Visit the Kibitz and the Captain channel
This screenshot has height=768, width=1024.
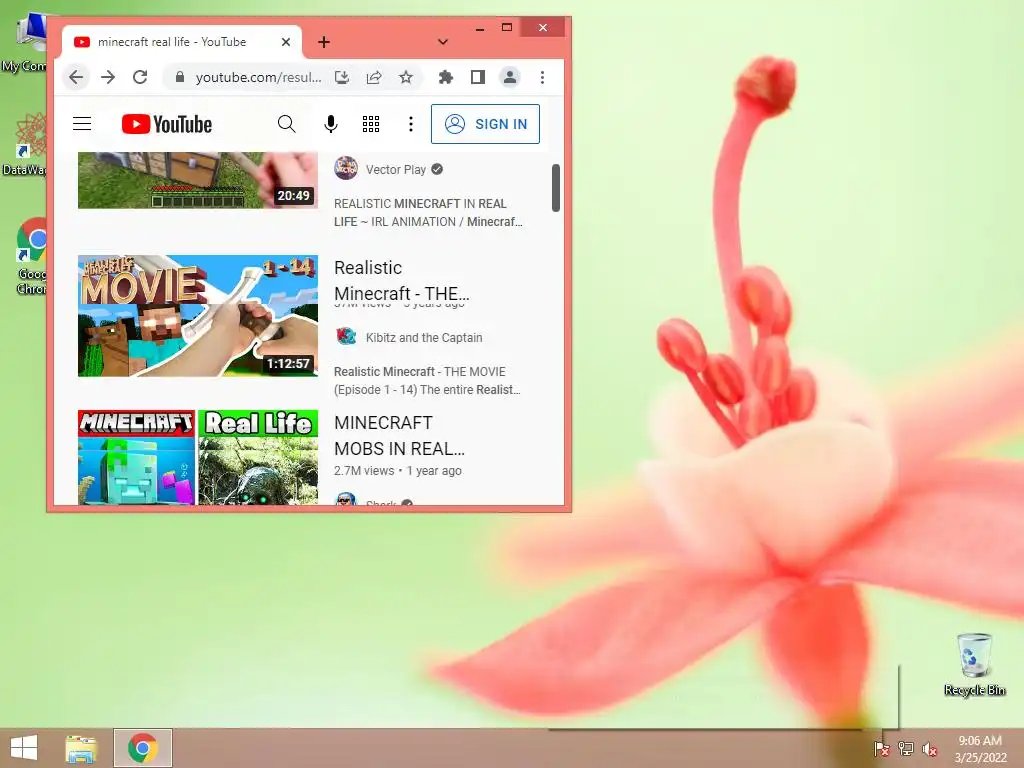click(x=424, y=338)
